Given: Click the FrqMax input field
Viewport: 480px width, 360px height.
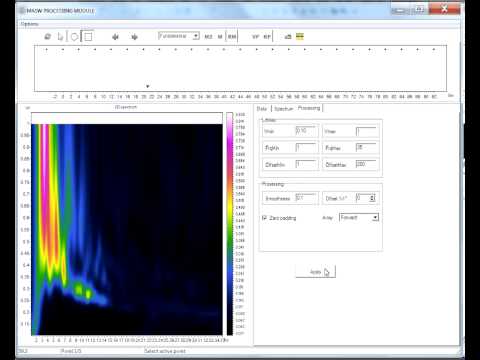Looking at the screenshot, I should pyautogui.click(x=366, y=148).
